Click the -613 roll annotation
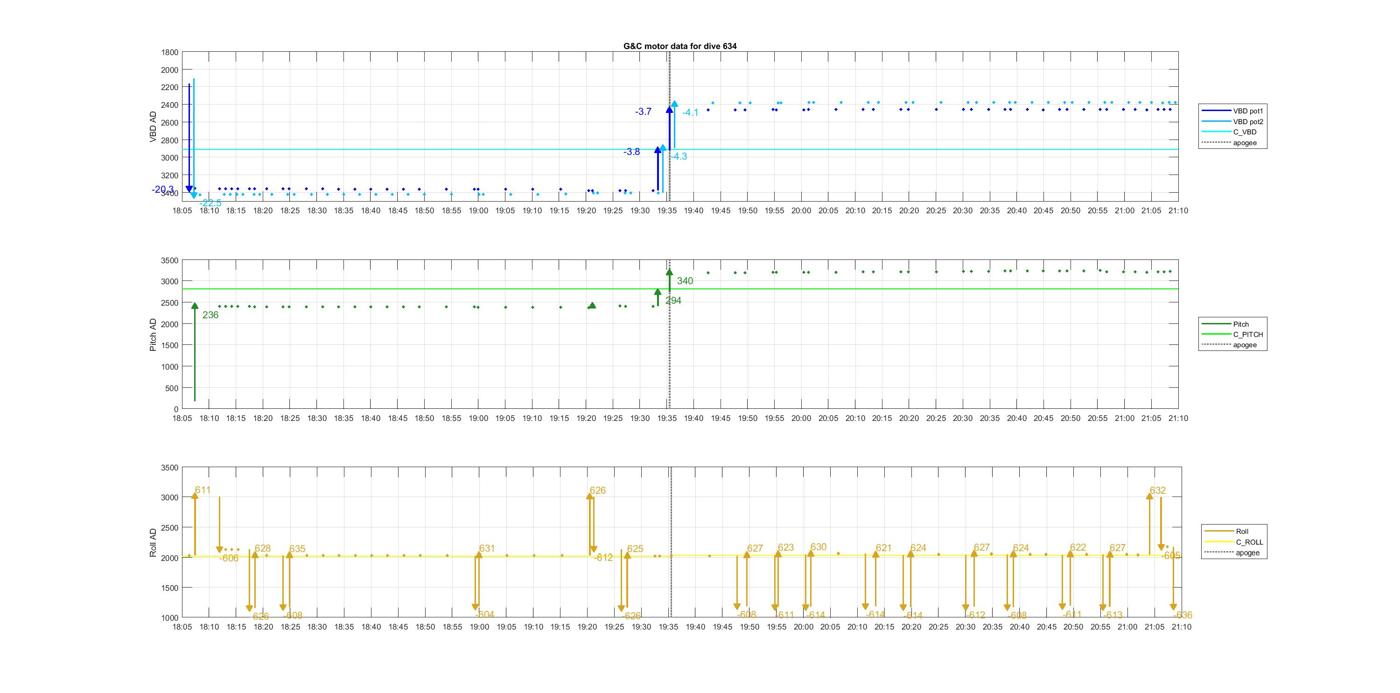1400x693 pixels. coord(1113,615)
